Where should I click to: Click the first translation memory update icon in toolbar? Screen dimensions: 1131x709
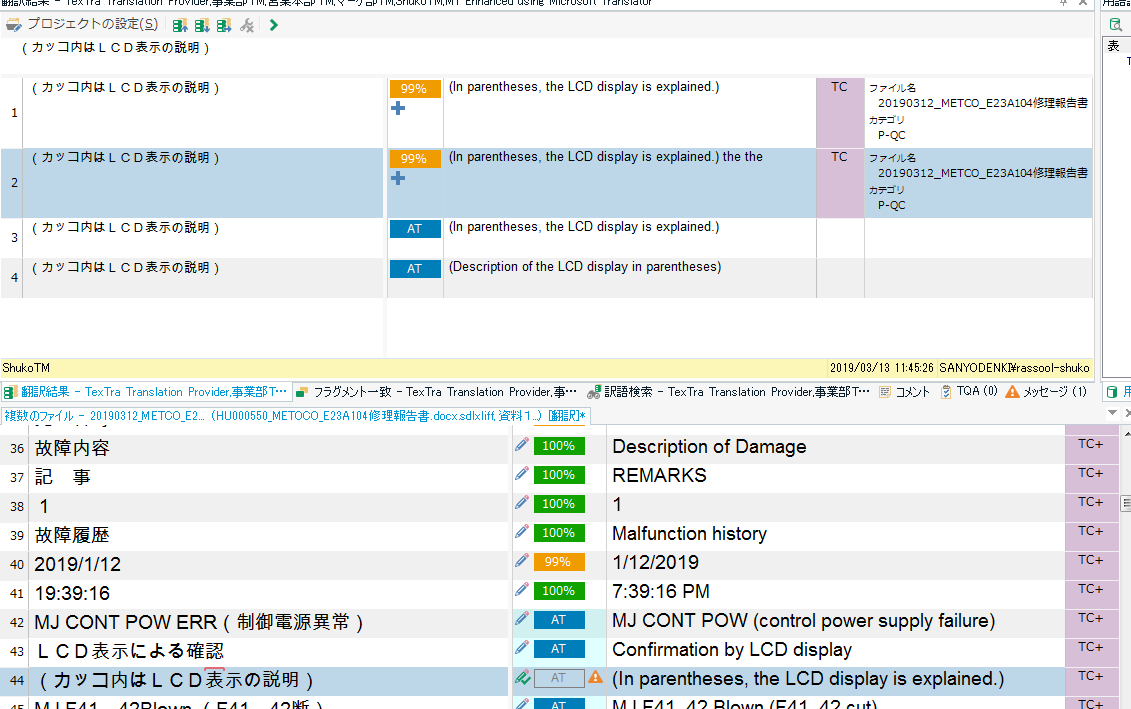[178, 25]
